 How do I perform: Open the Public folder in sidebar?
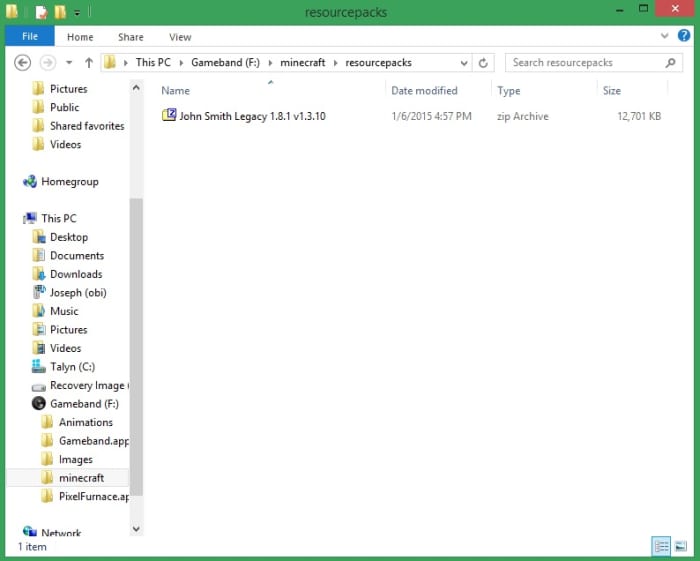point(64,108)
